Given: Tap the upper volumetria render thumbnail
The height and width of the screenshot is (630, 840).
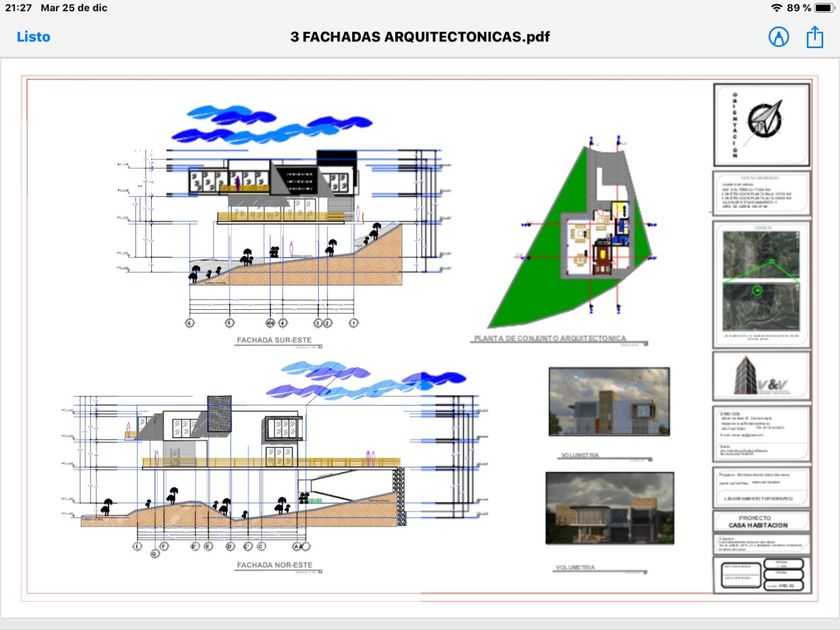Looking at the screenshot, I should coord(609,401).
